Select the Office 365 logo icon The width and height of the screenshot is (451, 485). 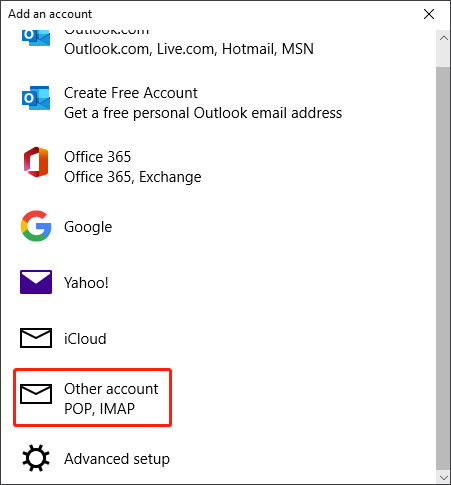[x=36, y=162]
